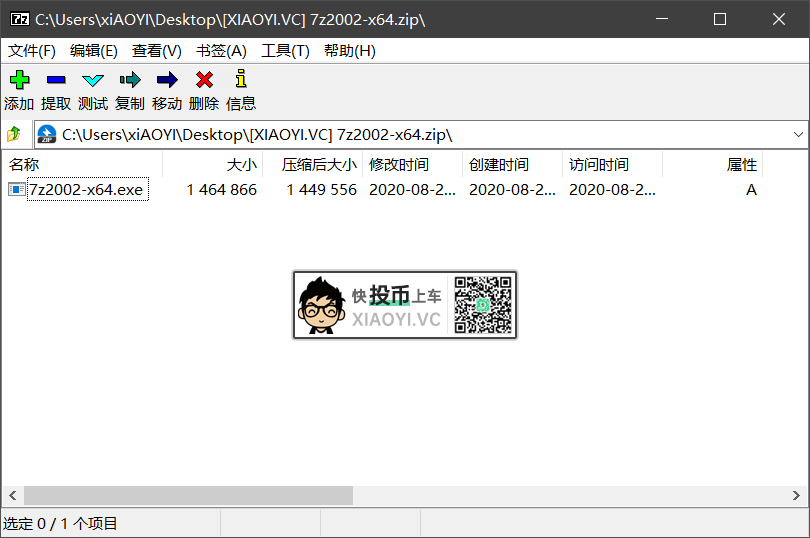The width and height of the screenshot is (810, 538).
Task: Choose the Move (移动) blue arrow icon
Action: [x=167, y=80]
